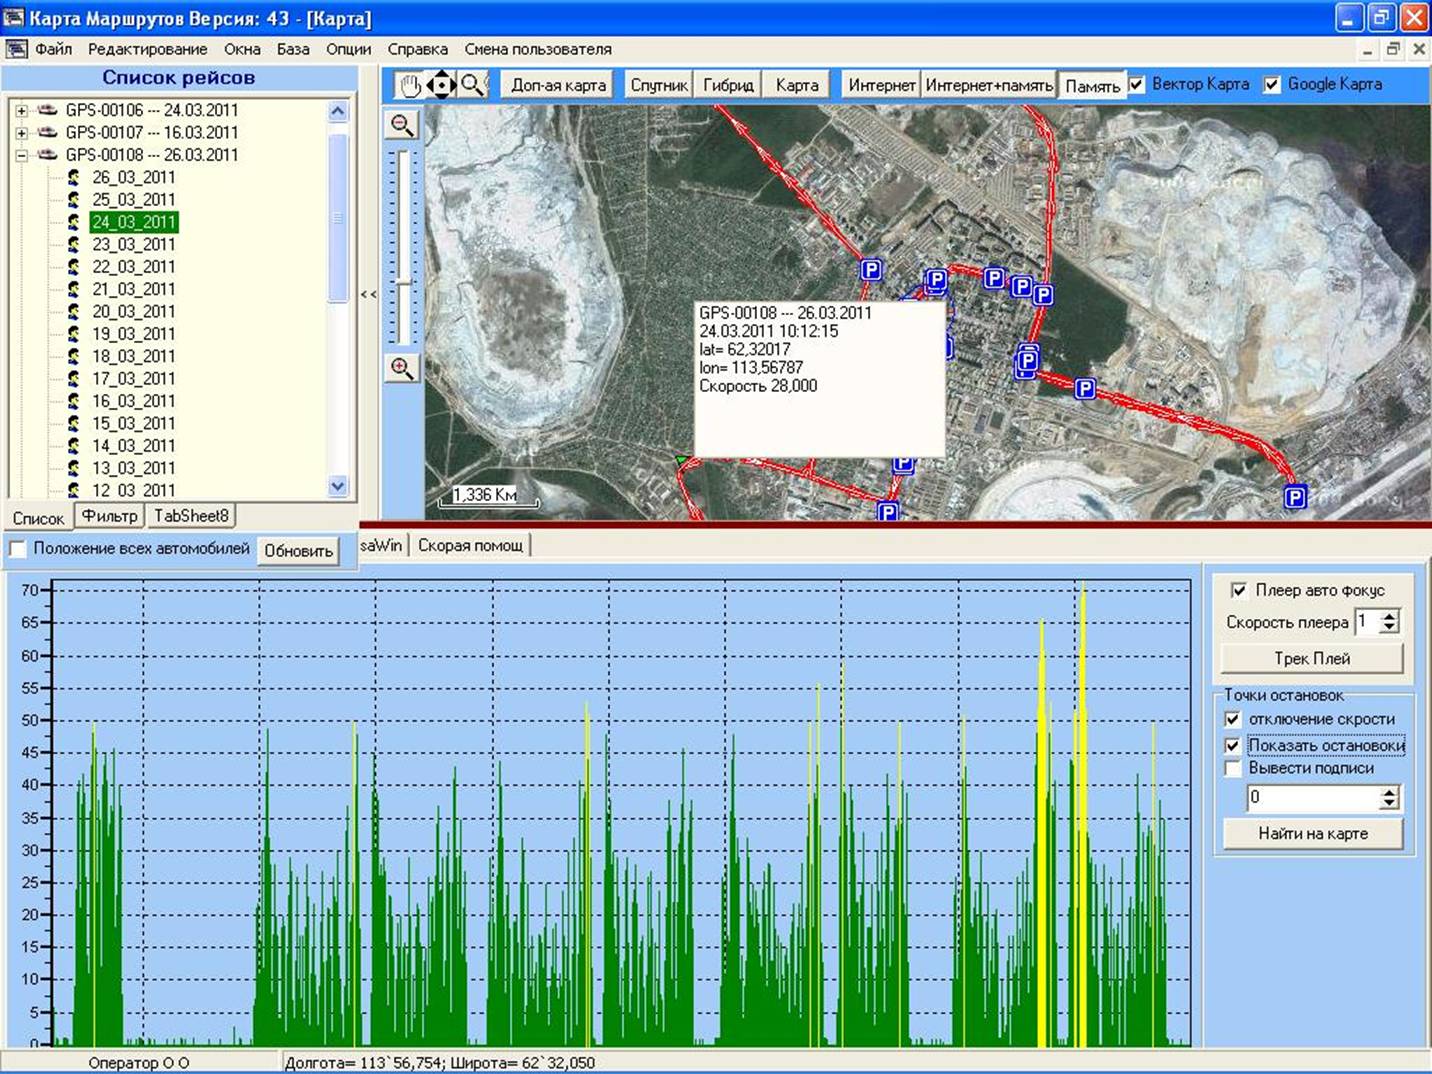Select trip 25_03_2011 in the list
The width and height of the screenshot is (1432, 1074).
(133, 200)
